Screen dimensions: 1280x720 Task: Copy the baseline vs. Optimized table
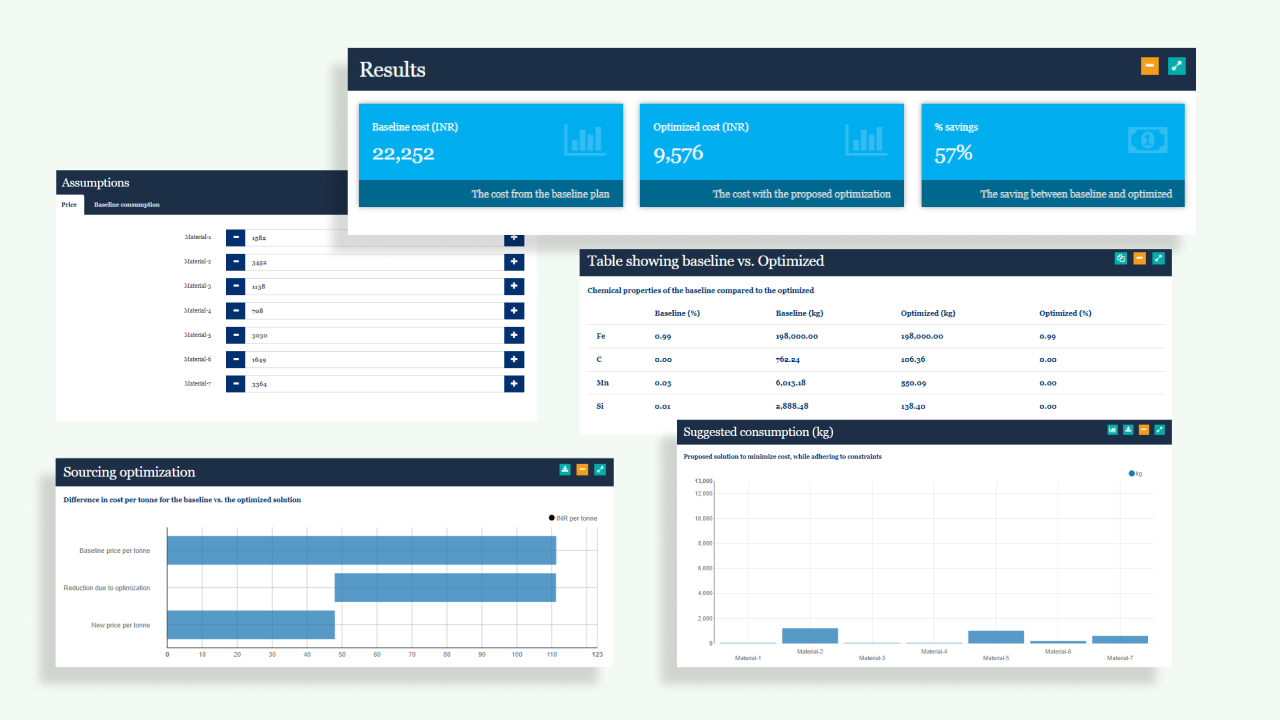click(1121, 258)
